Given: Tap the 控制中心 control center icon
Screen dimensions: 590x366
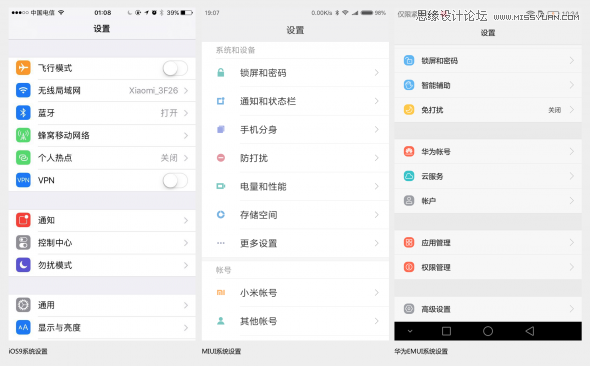Looking at the screenshot, I should tap(23, 243).
